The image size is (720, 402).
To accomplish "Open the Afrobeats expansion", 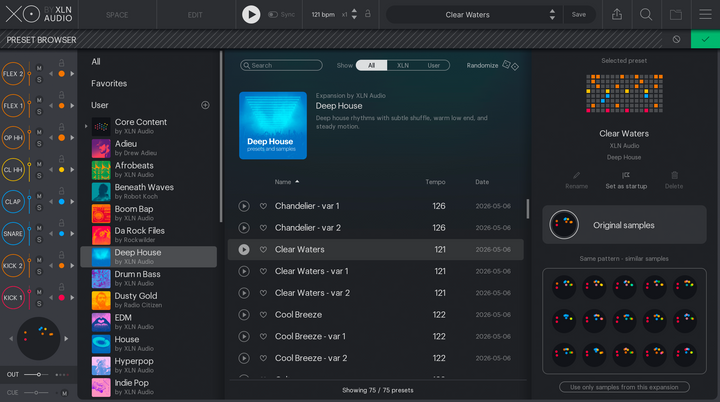I will point(149,170).
